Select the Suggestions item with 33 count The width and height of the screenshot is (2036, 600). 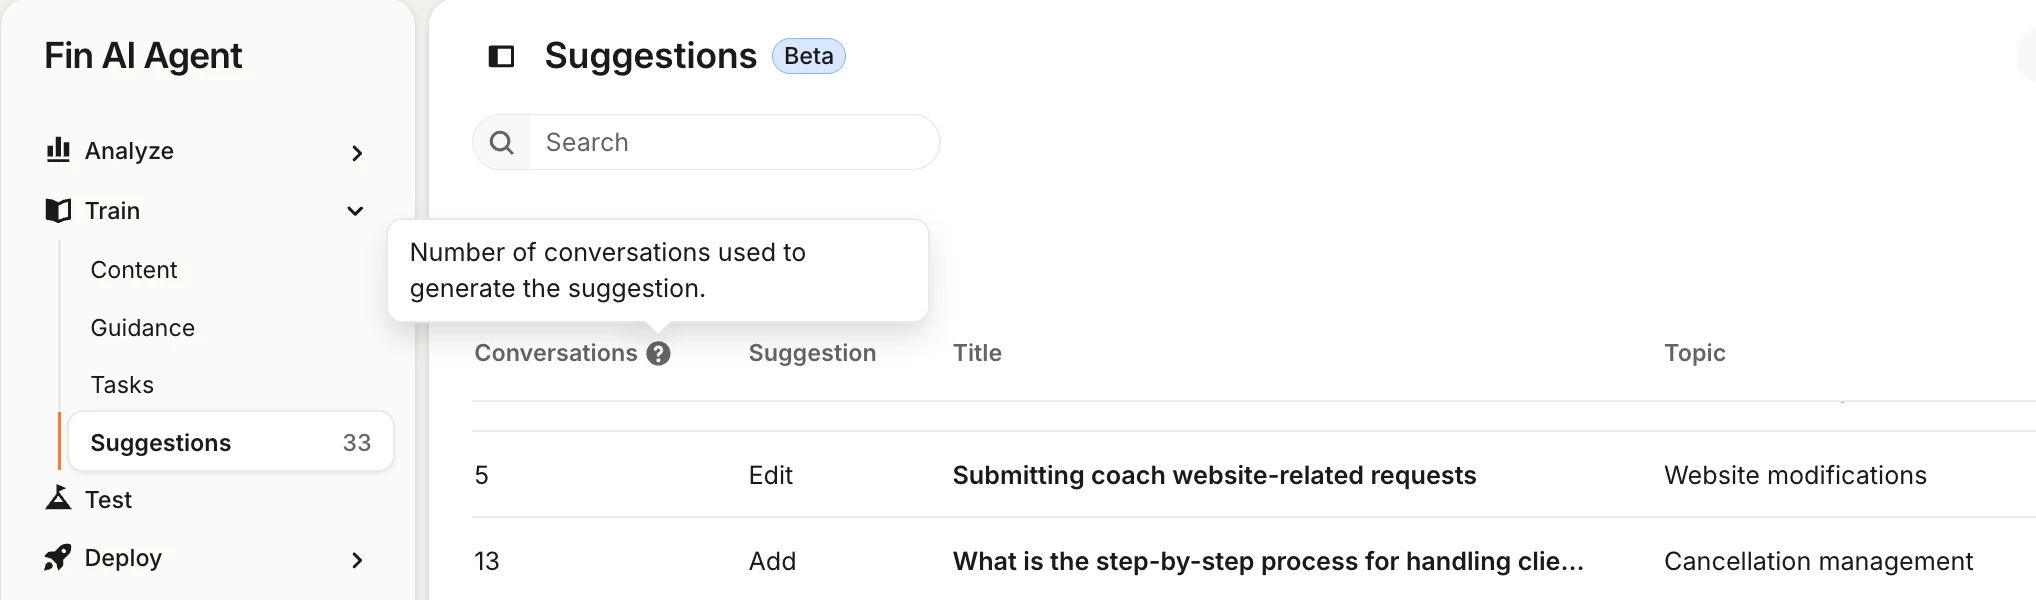point(231,442)
